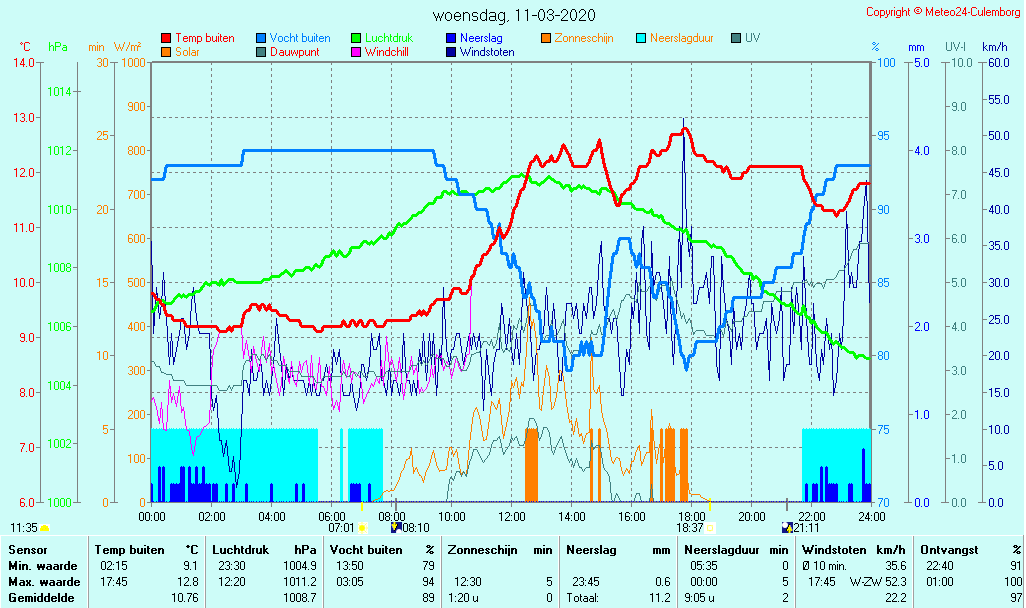Click the sunrise icon beside 07:01
Image resolution: width=1026 pixels, height=608 pixels.
coord(362,527)
